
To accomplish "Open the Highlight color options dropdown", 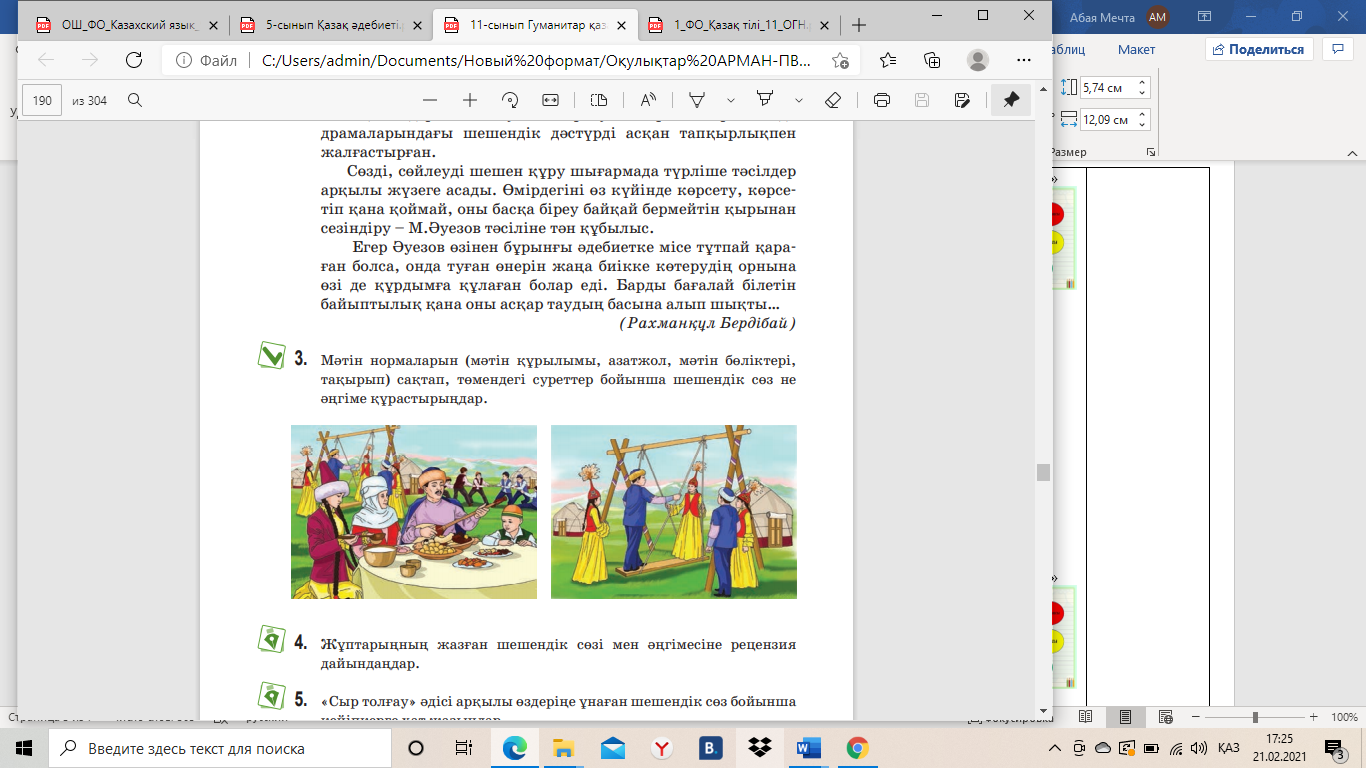I will [x=798, y=100].
